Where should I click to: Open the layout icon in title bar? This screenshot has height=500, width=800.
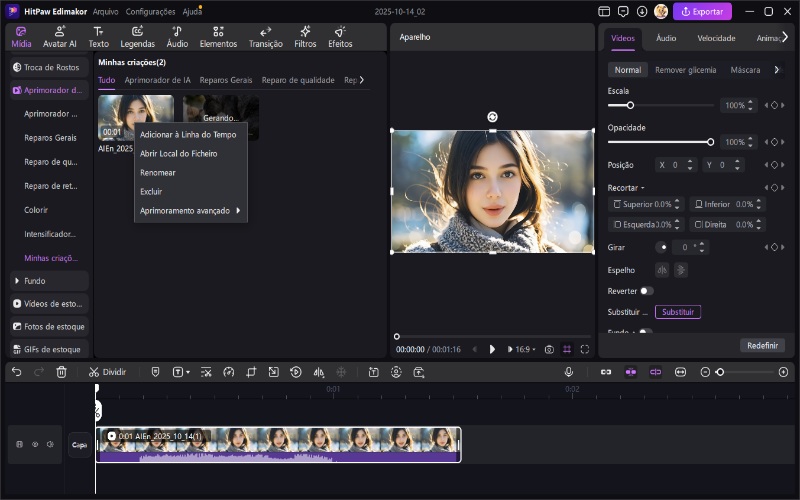pos(604,11)
